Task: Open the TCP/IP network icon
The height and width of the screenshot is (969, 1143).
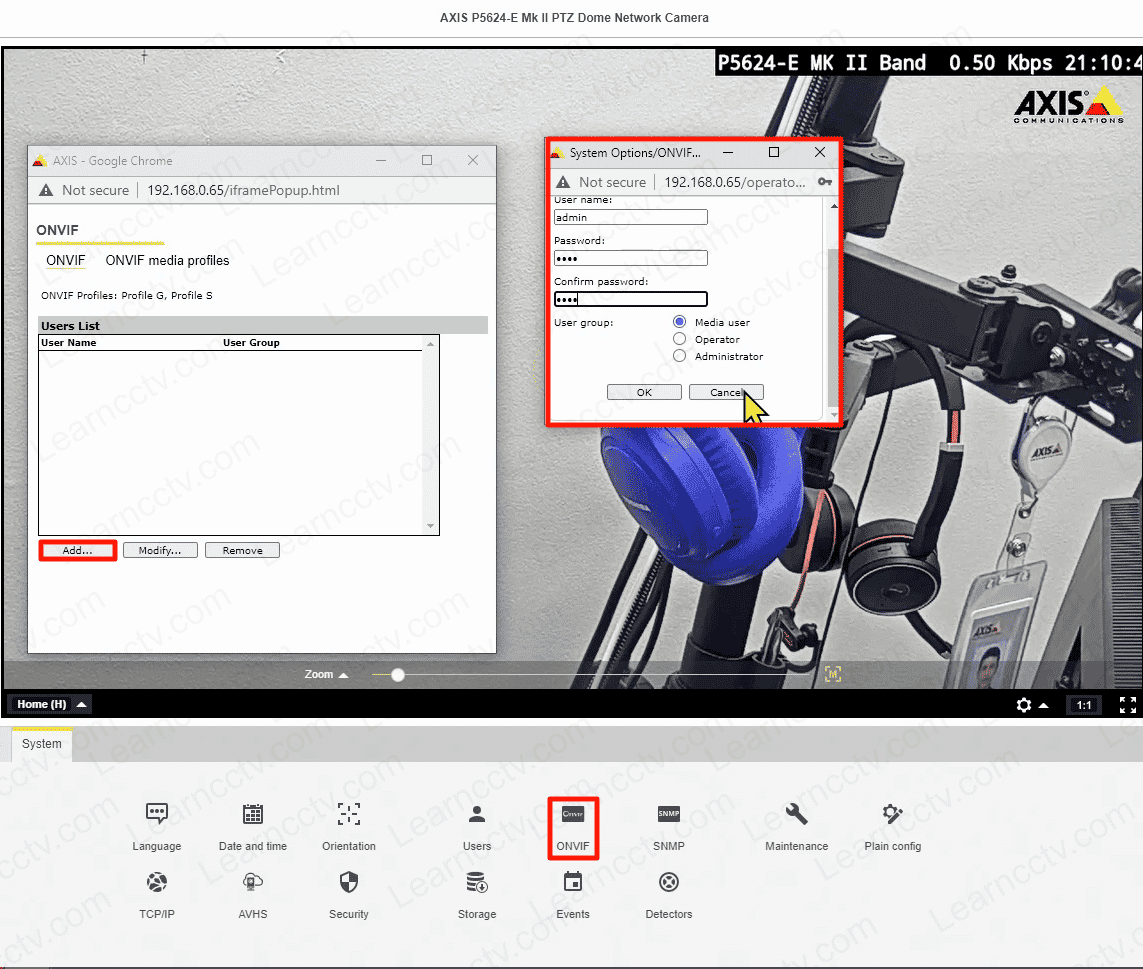Action: [157, 883]
